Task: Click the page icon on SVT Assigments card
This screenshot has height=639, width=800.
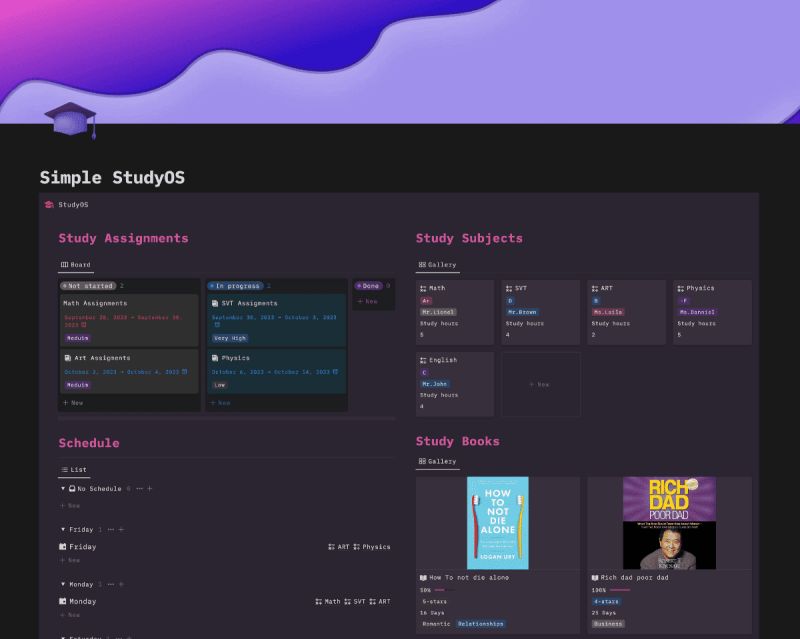Action: coord(217,304)
